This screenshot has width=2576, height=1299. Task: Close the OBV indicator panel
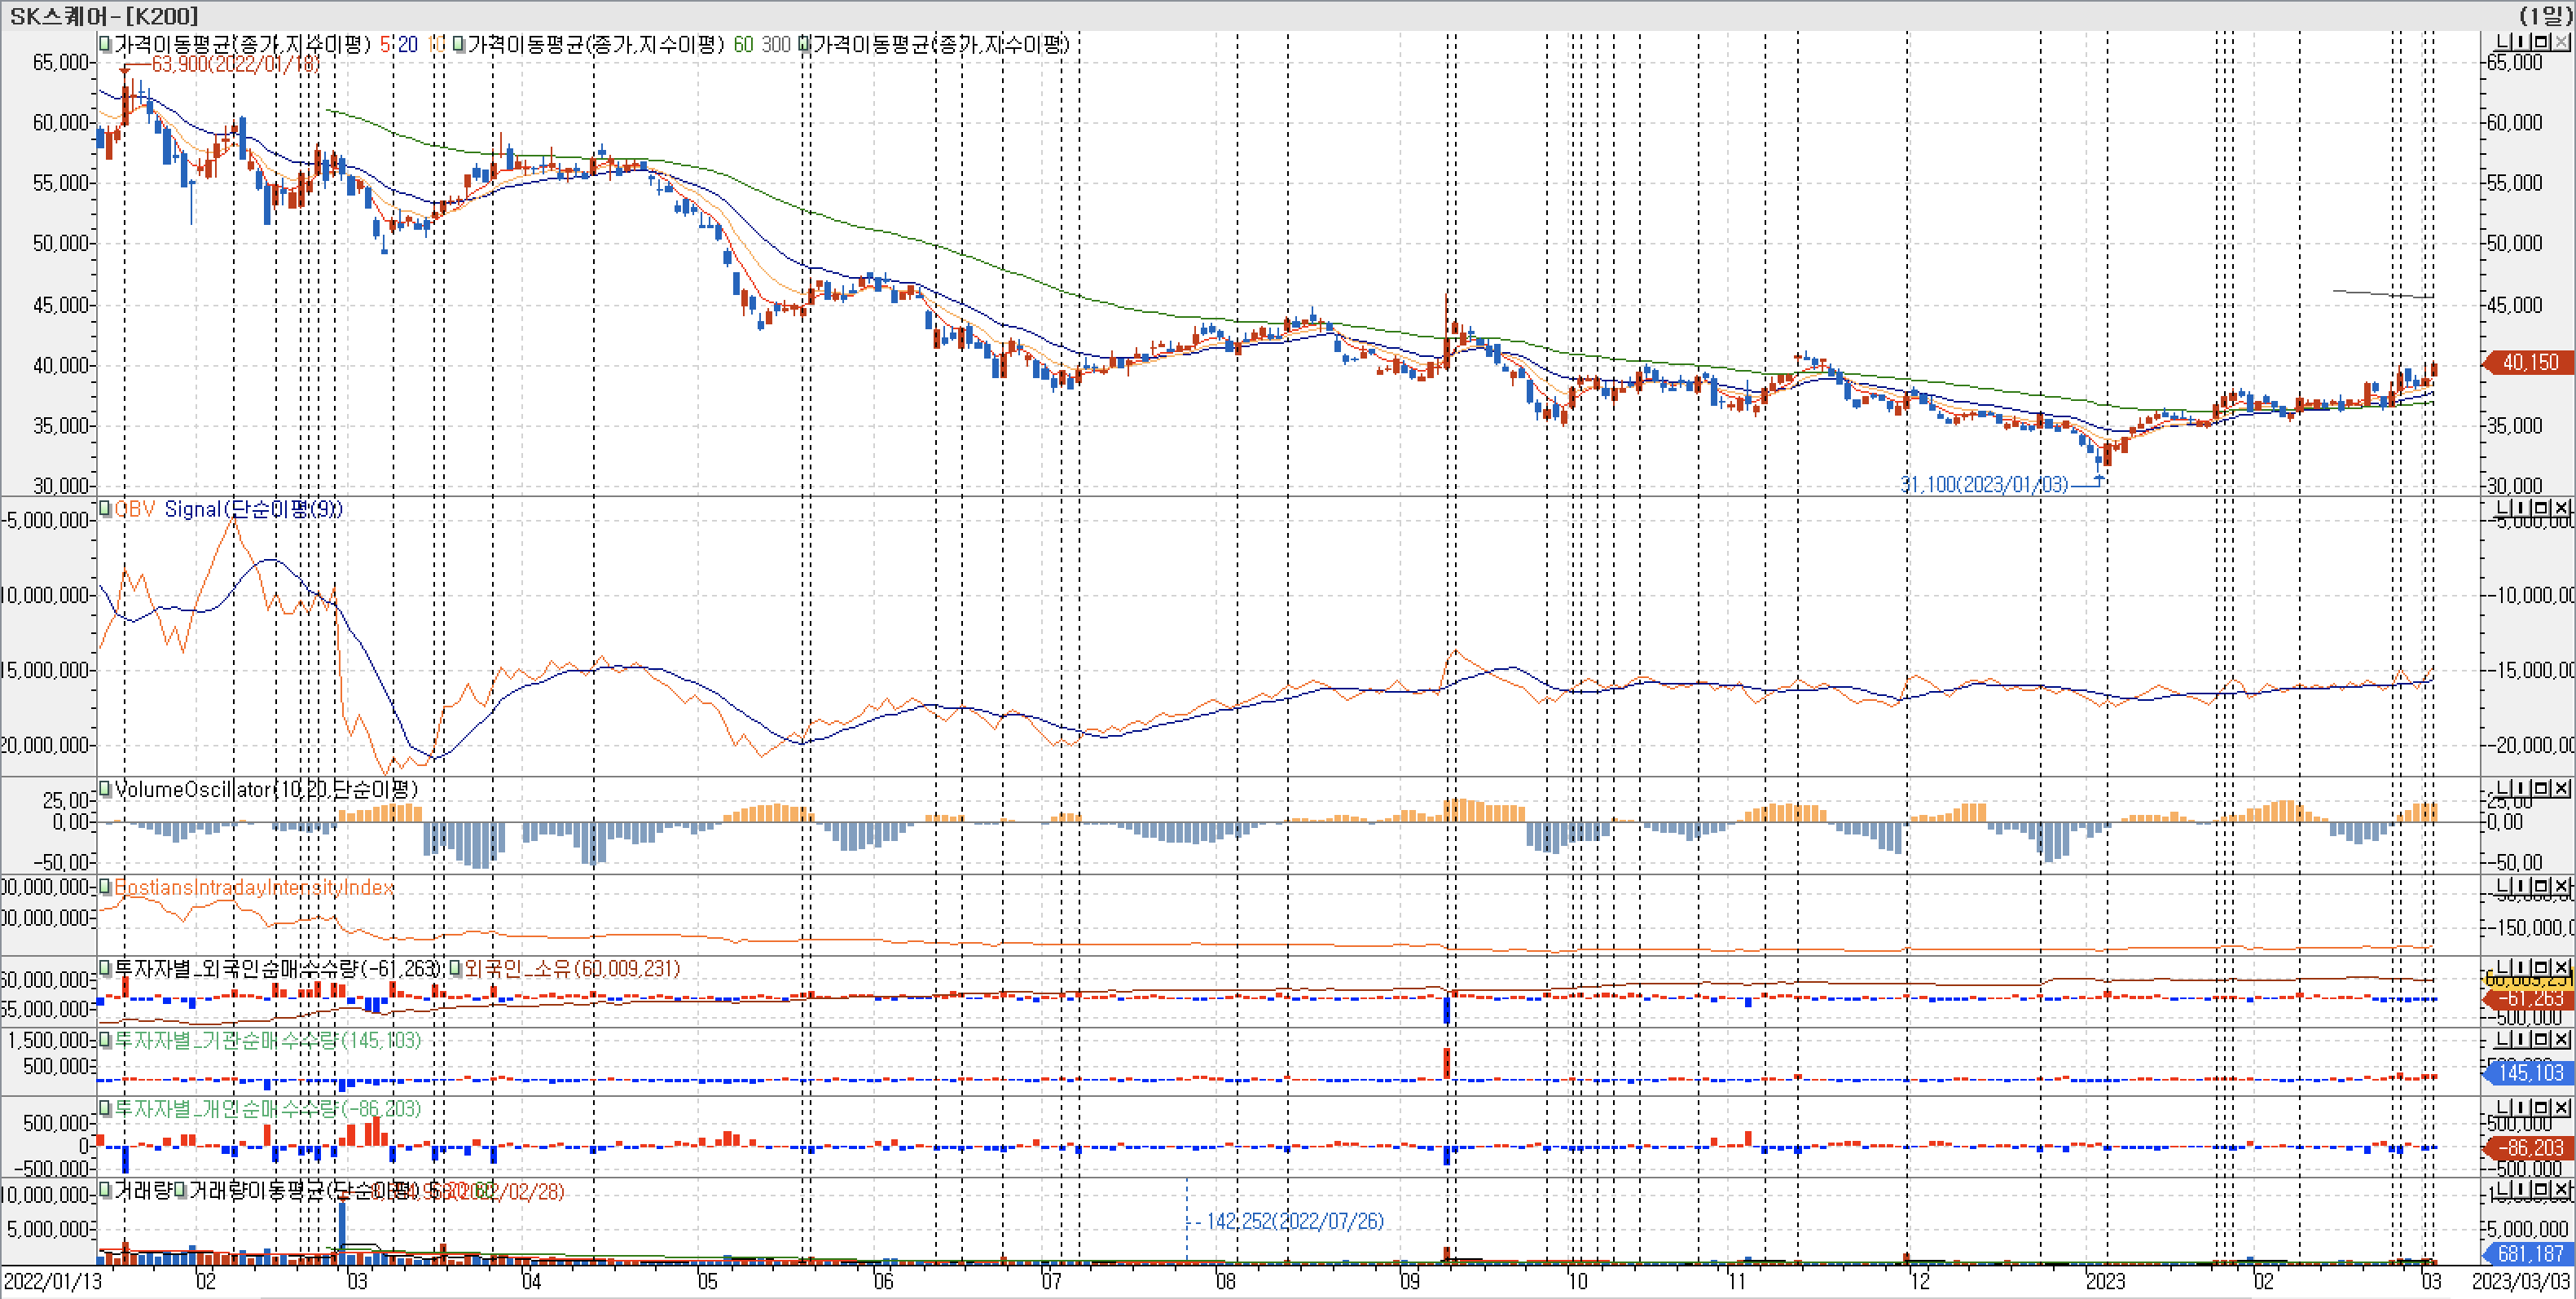tap(2561, 508)
